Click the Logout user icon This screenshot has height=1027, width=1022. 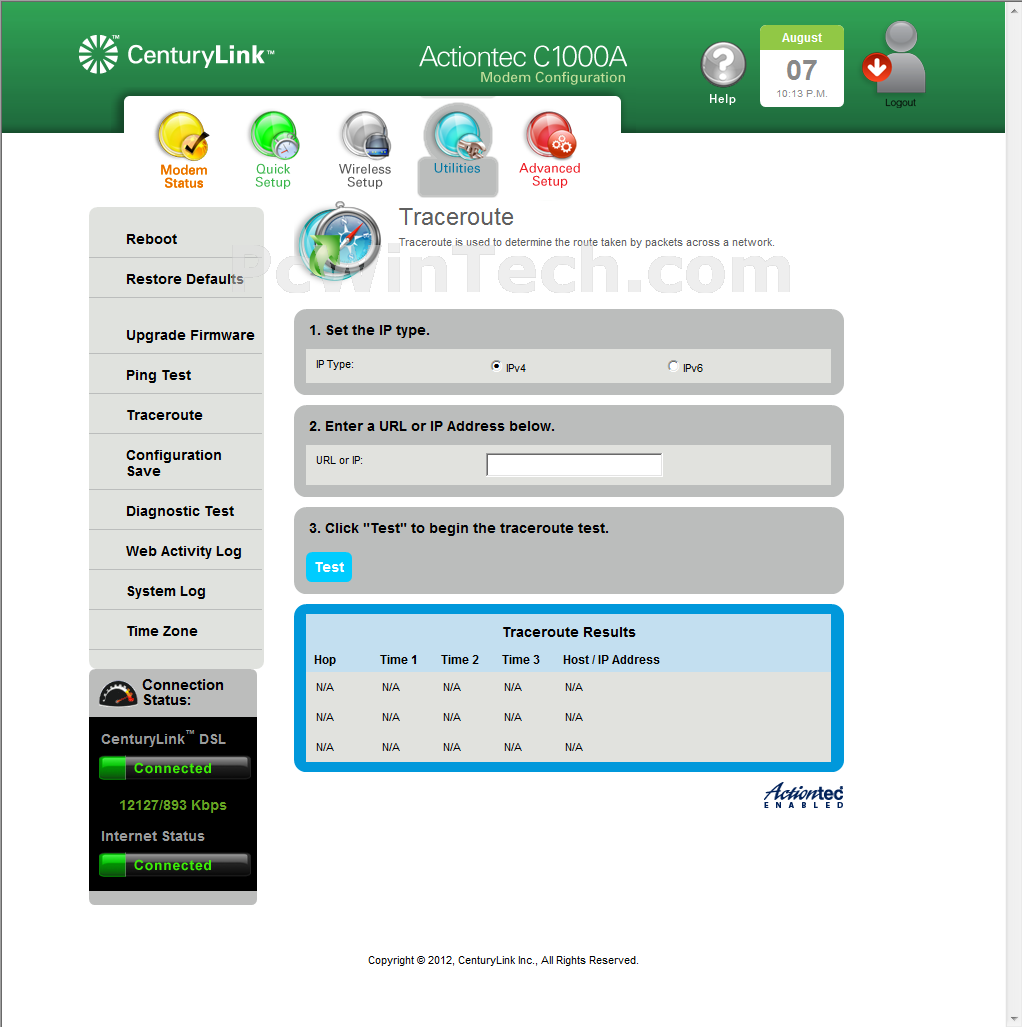894,57
